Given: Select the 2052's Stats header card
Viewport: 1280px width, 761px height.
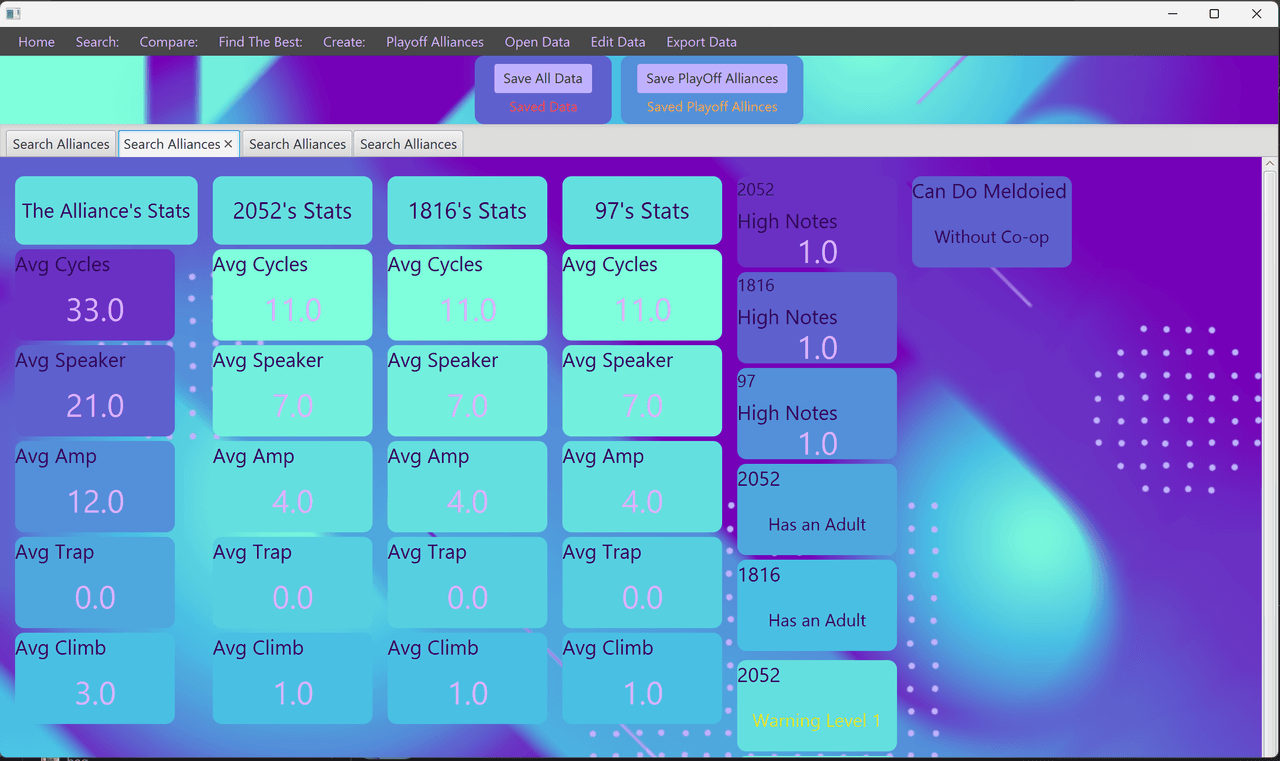Looking at the screenshot, I should [292, 211].
